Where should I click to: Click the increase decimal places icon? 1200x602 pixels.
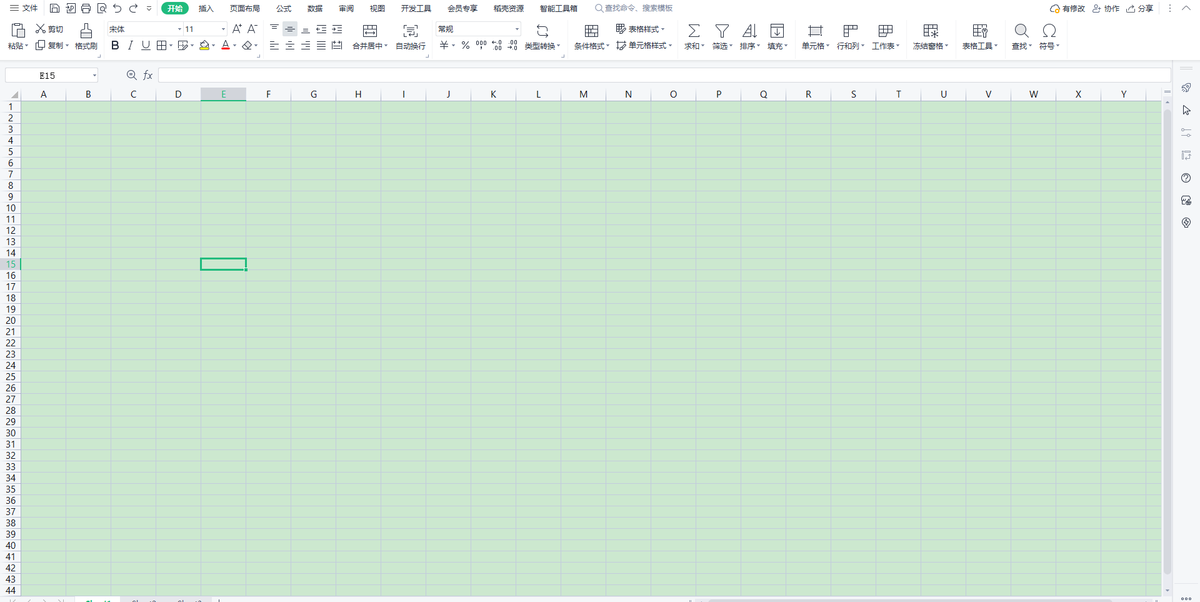[x=497, y=46]
